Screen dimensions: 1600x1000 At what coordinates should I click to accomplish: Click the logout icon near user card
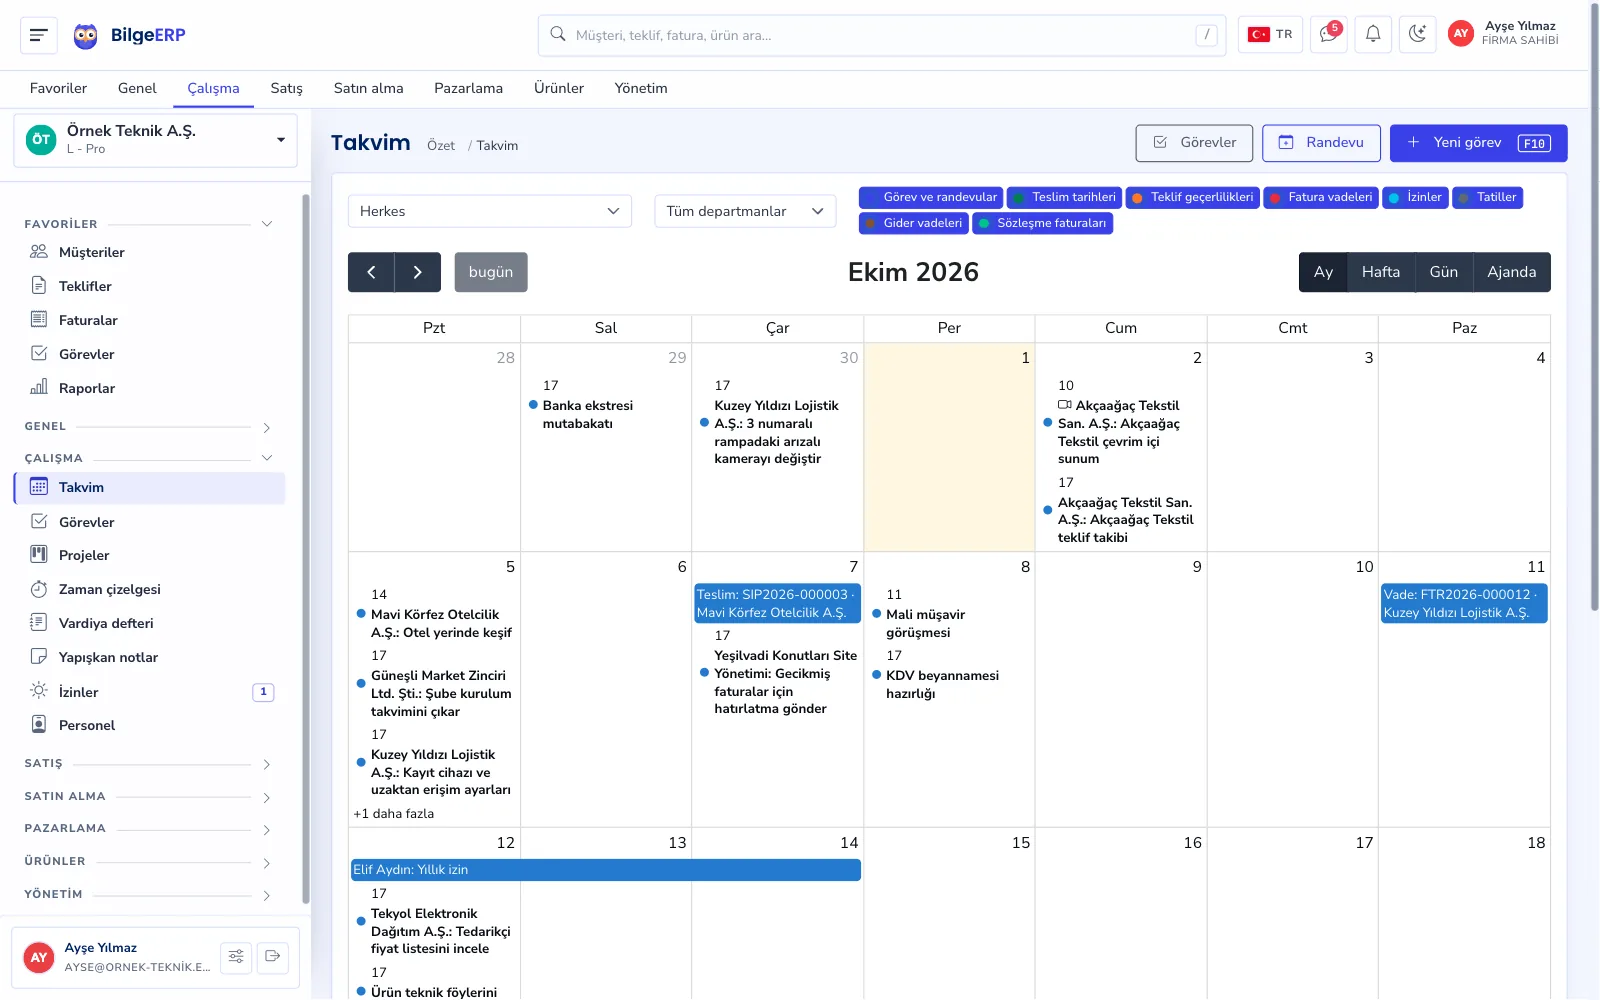click(272, 957)
